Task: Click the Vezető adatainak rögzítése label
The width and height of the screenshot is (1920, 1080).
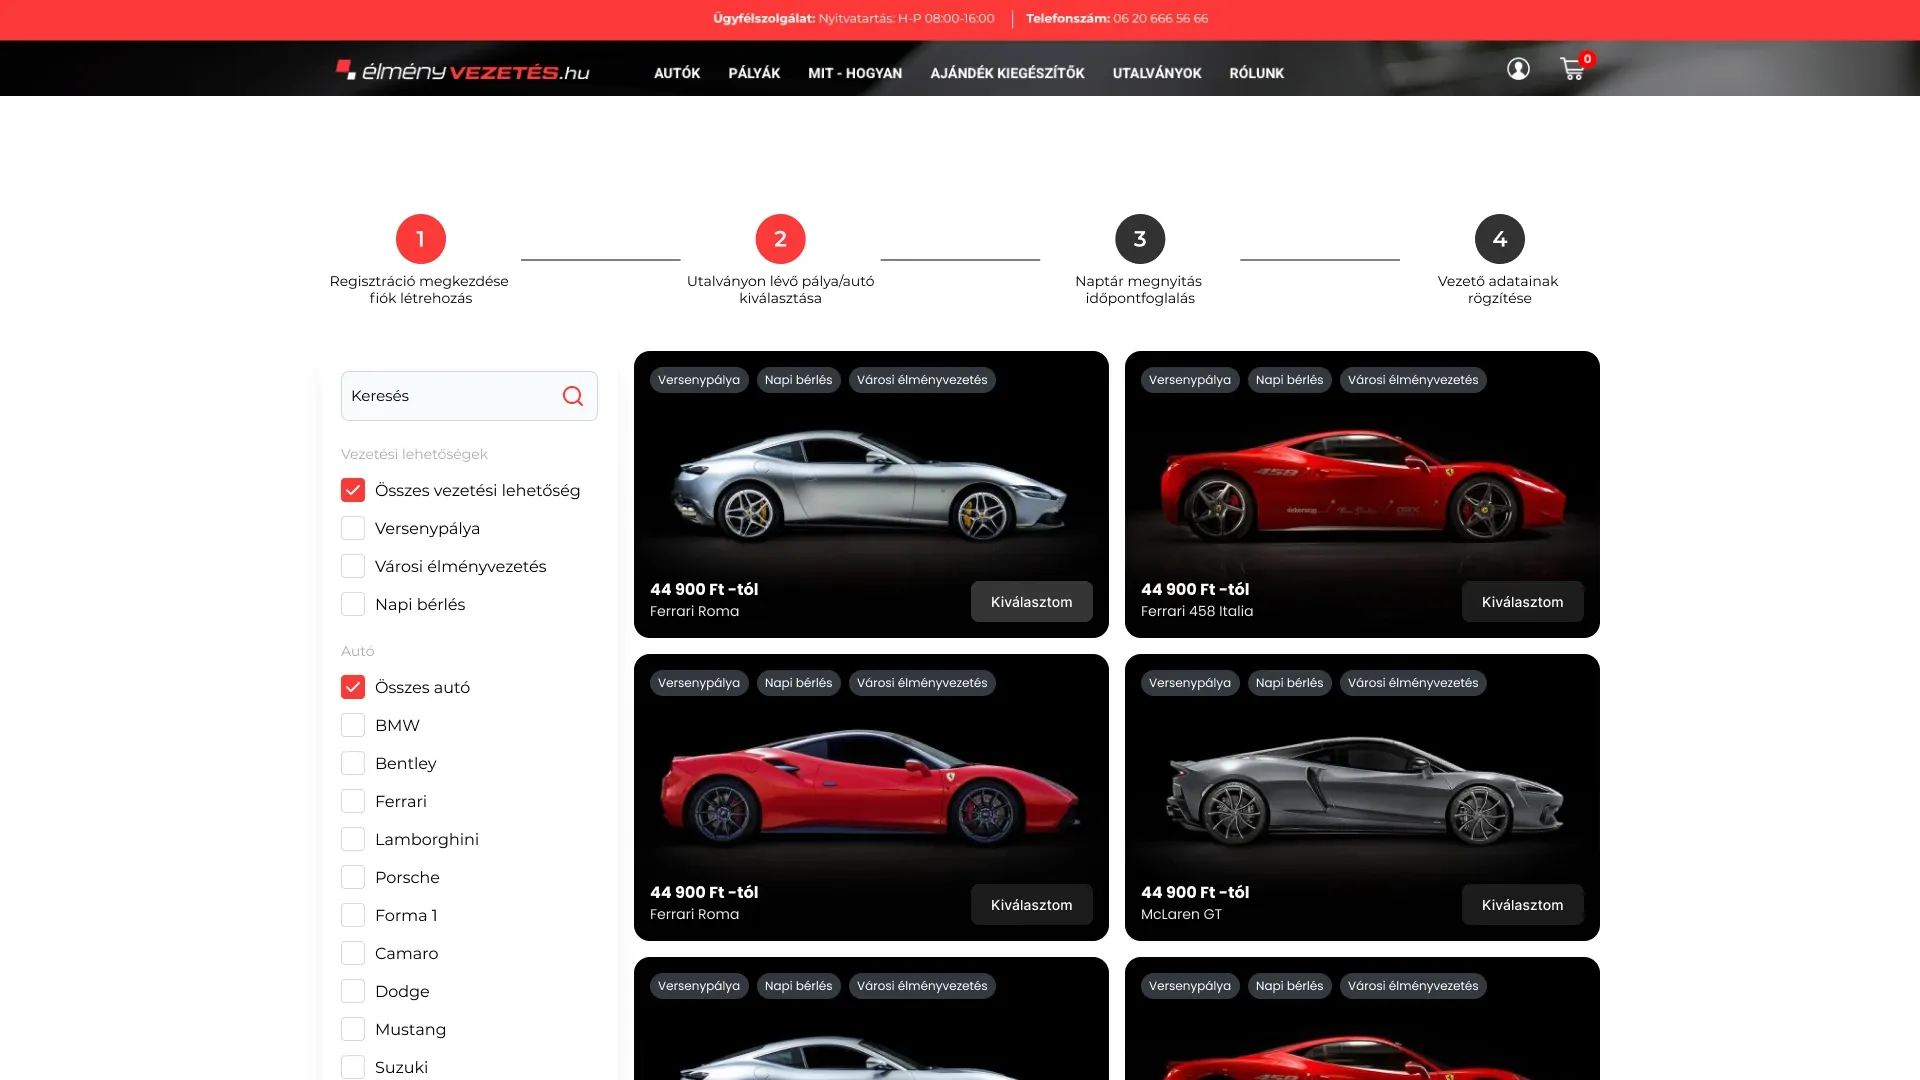Action: coord(1499,290)
